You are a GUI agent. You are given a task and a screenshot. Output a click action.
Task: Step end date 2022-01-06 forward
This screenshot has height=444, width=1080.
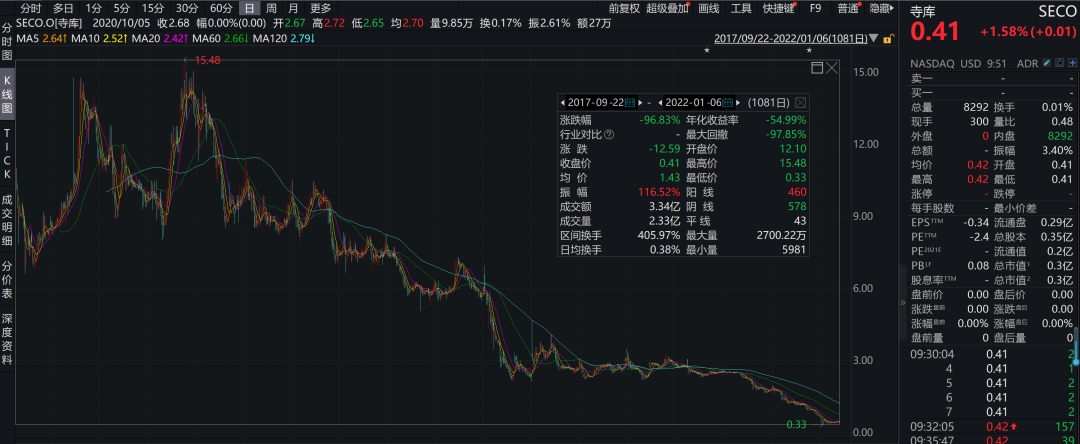pos(740,103)
